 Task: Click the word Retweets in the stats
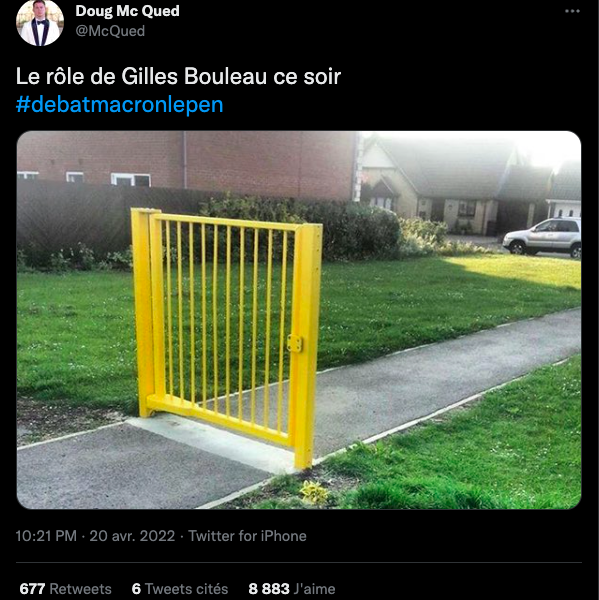[80, 589]
